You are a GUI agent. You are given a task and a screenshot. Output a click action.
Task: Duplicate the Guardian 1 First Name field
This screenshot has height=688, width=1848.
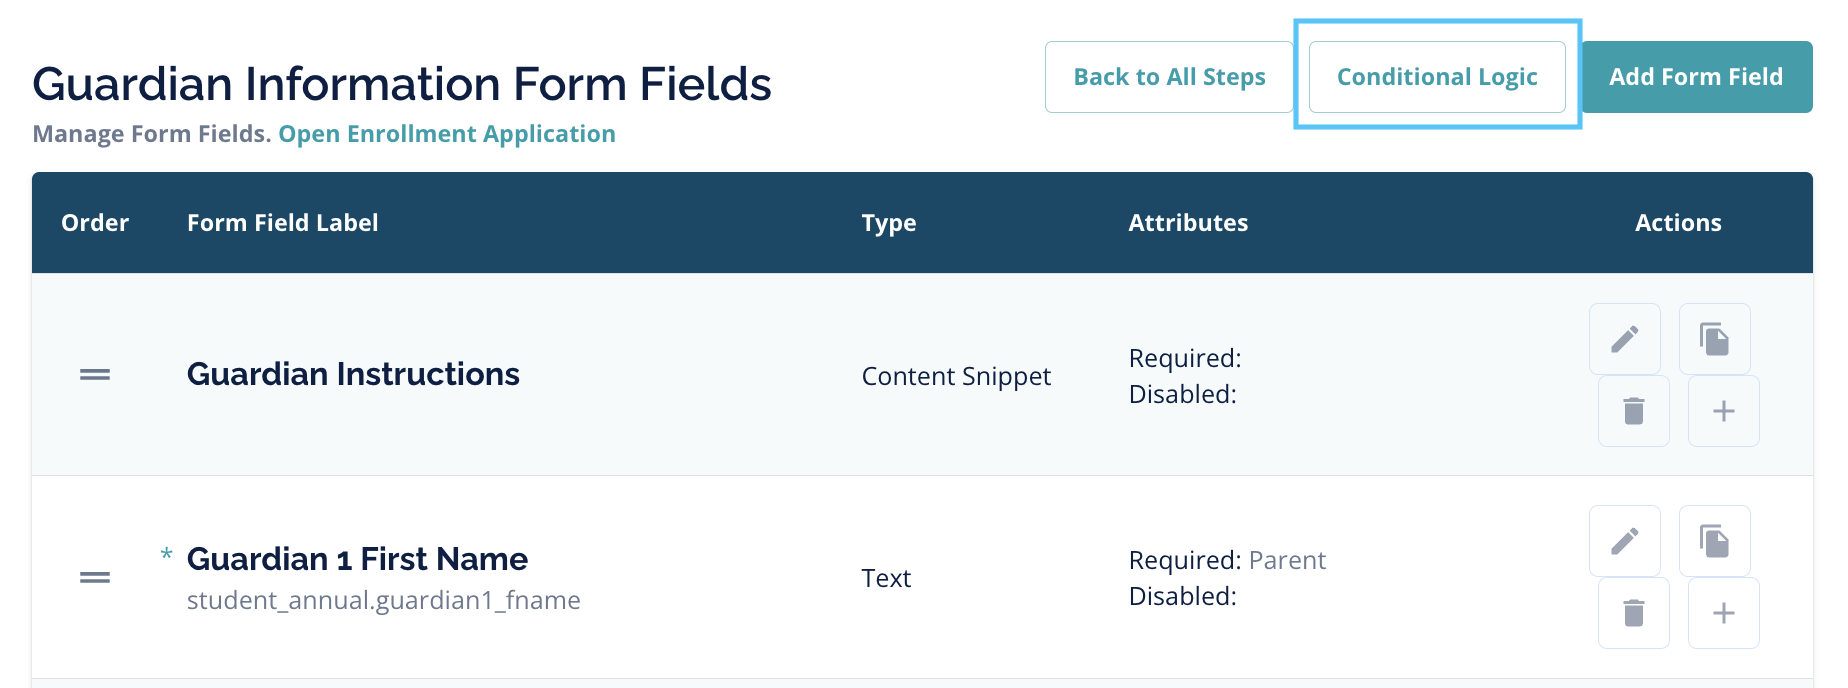pos(1714,541)
